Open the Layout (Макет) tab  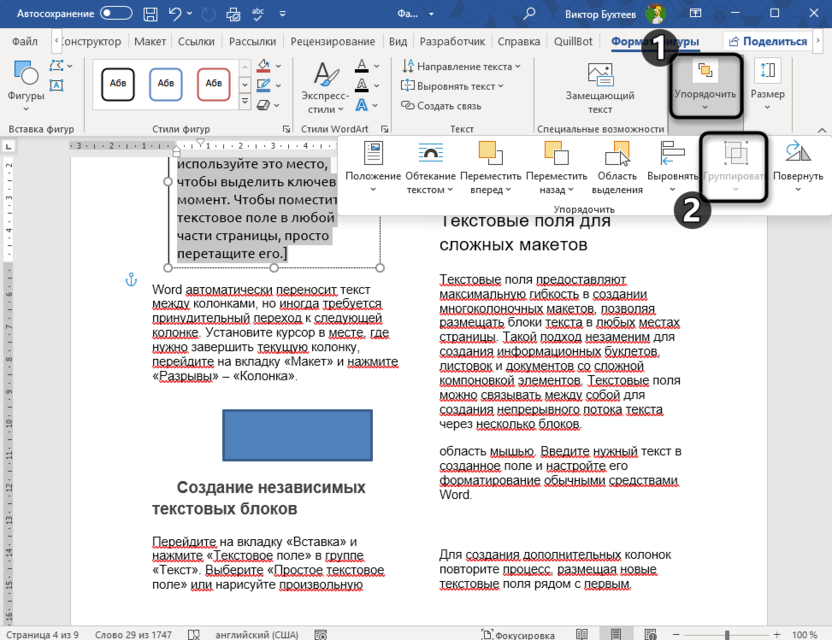(x=150, y=42)
